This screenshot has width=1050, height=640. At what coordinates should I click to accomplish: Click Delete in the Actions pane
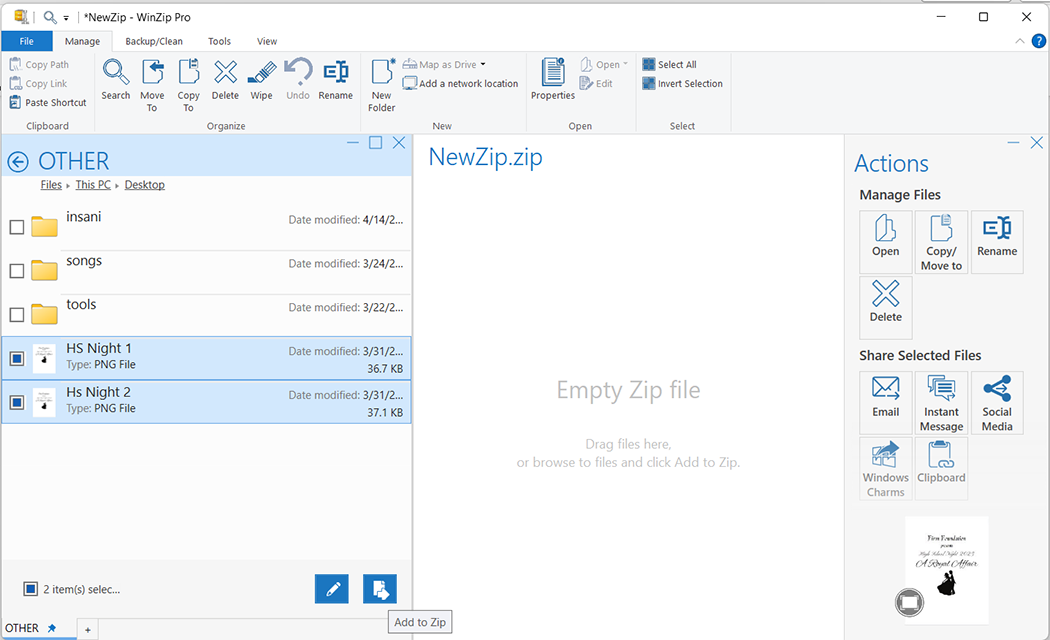click(x=885, y=307)
